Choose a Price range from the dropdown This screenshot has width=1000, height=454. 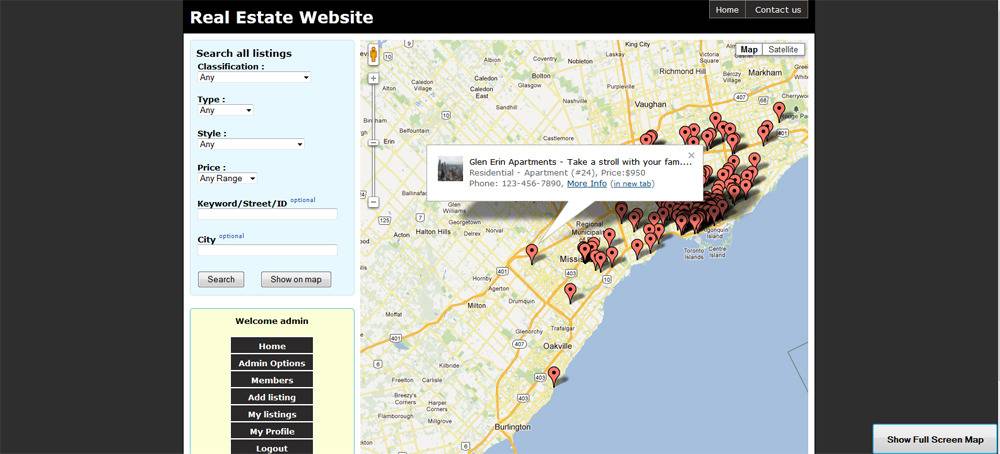click(x=228, y=179)
